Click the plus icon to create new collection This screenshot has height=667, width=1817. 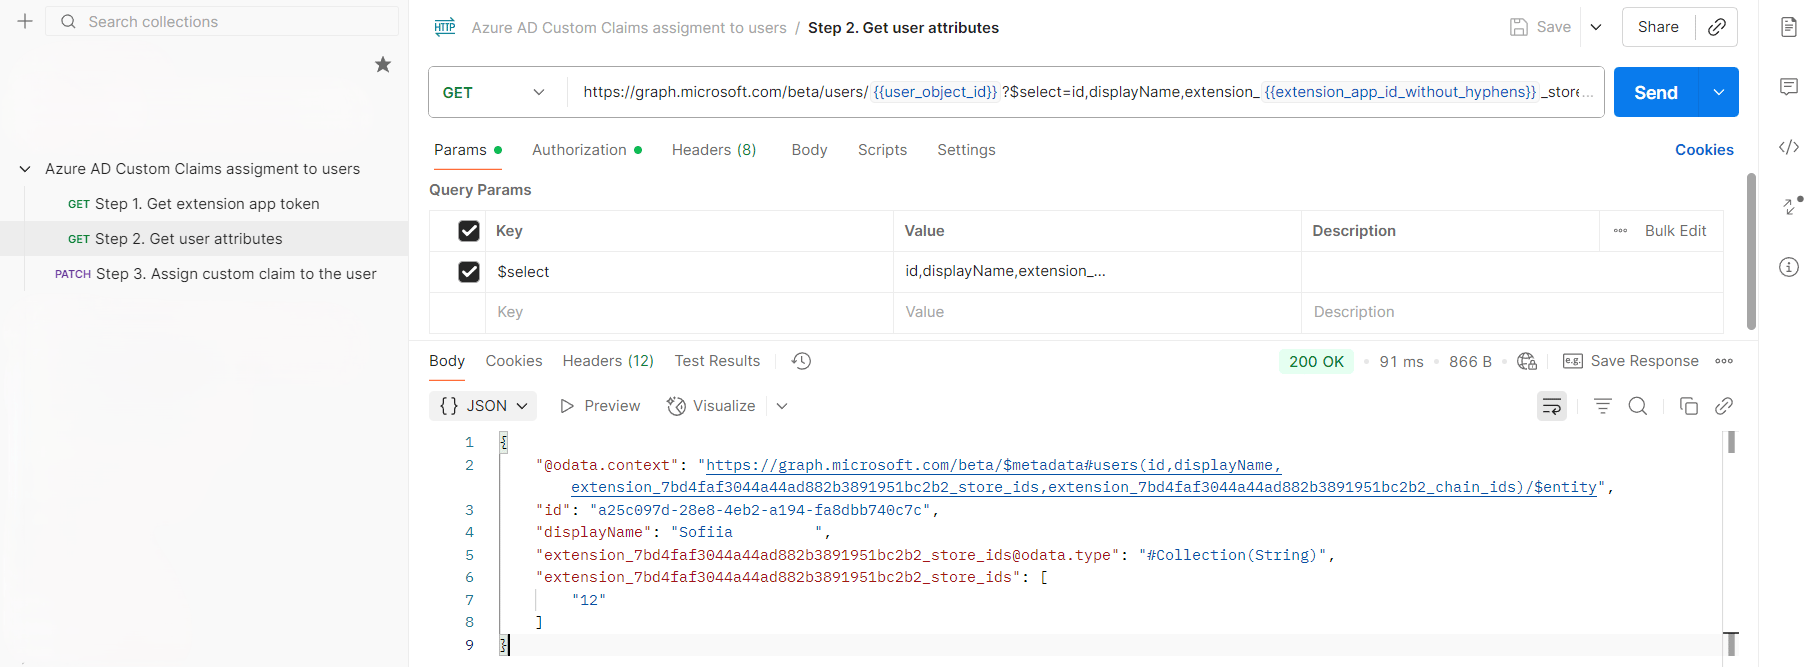click(x=25, y=21)
